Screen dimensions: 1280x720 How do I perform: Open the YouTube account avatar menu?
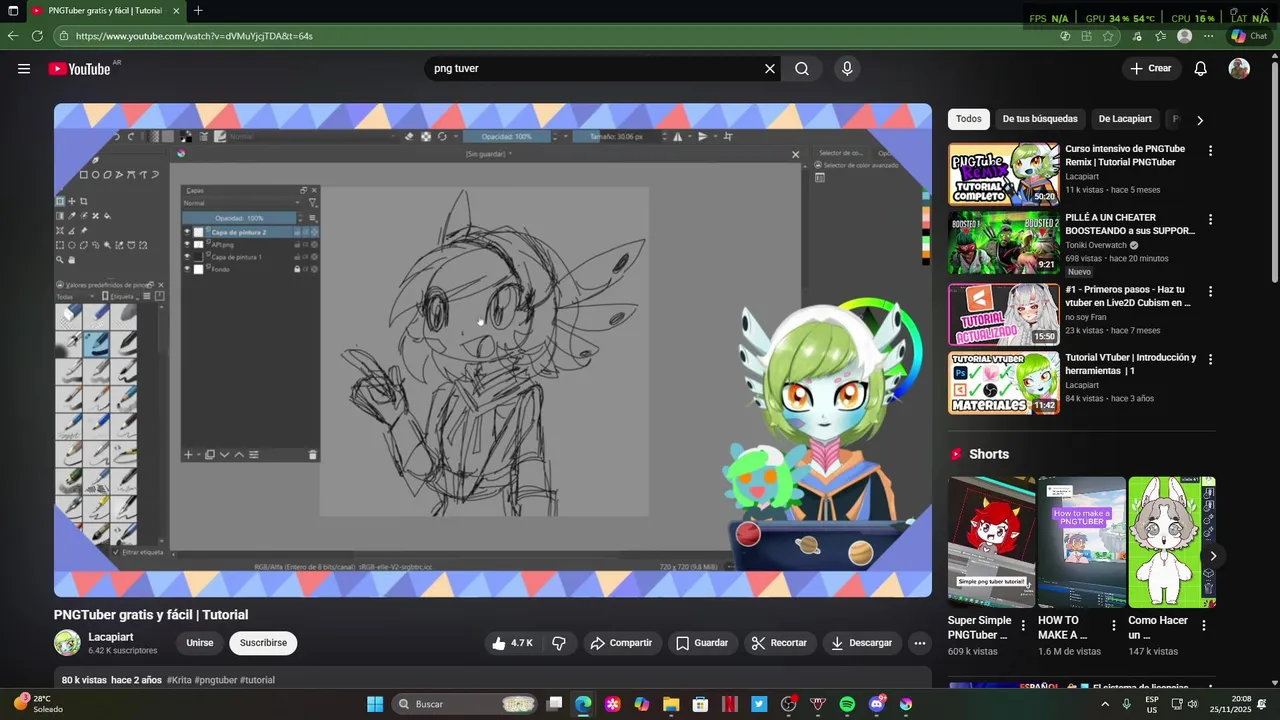1239,69
